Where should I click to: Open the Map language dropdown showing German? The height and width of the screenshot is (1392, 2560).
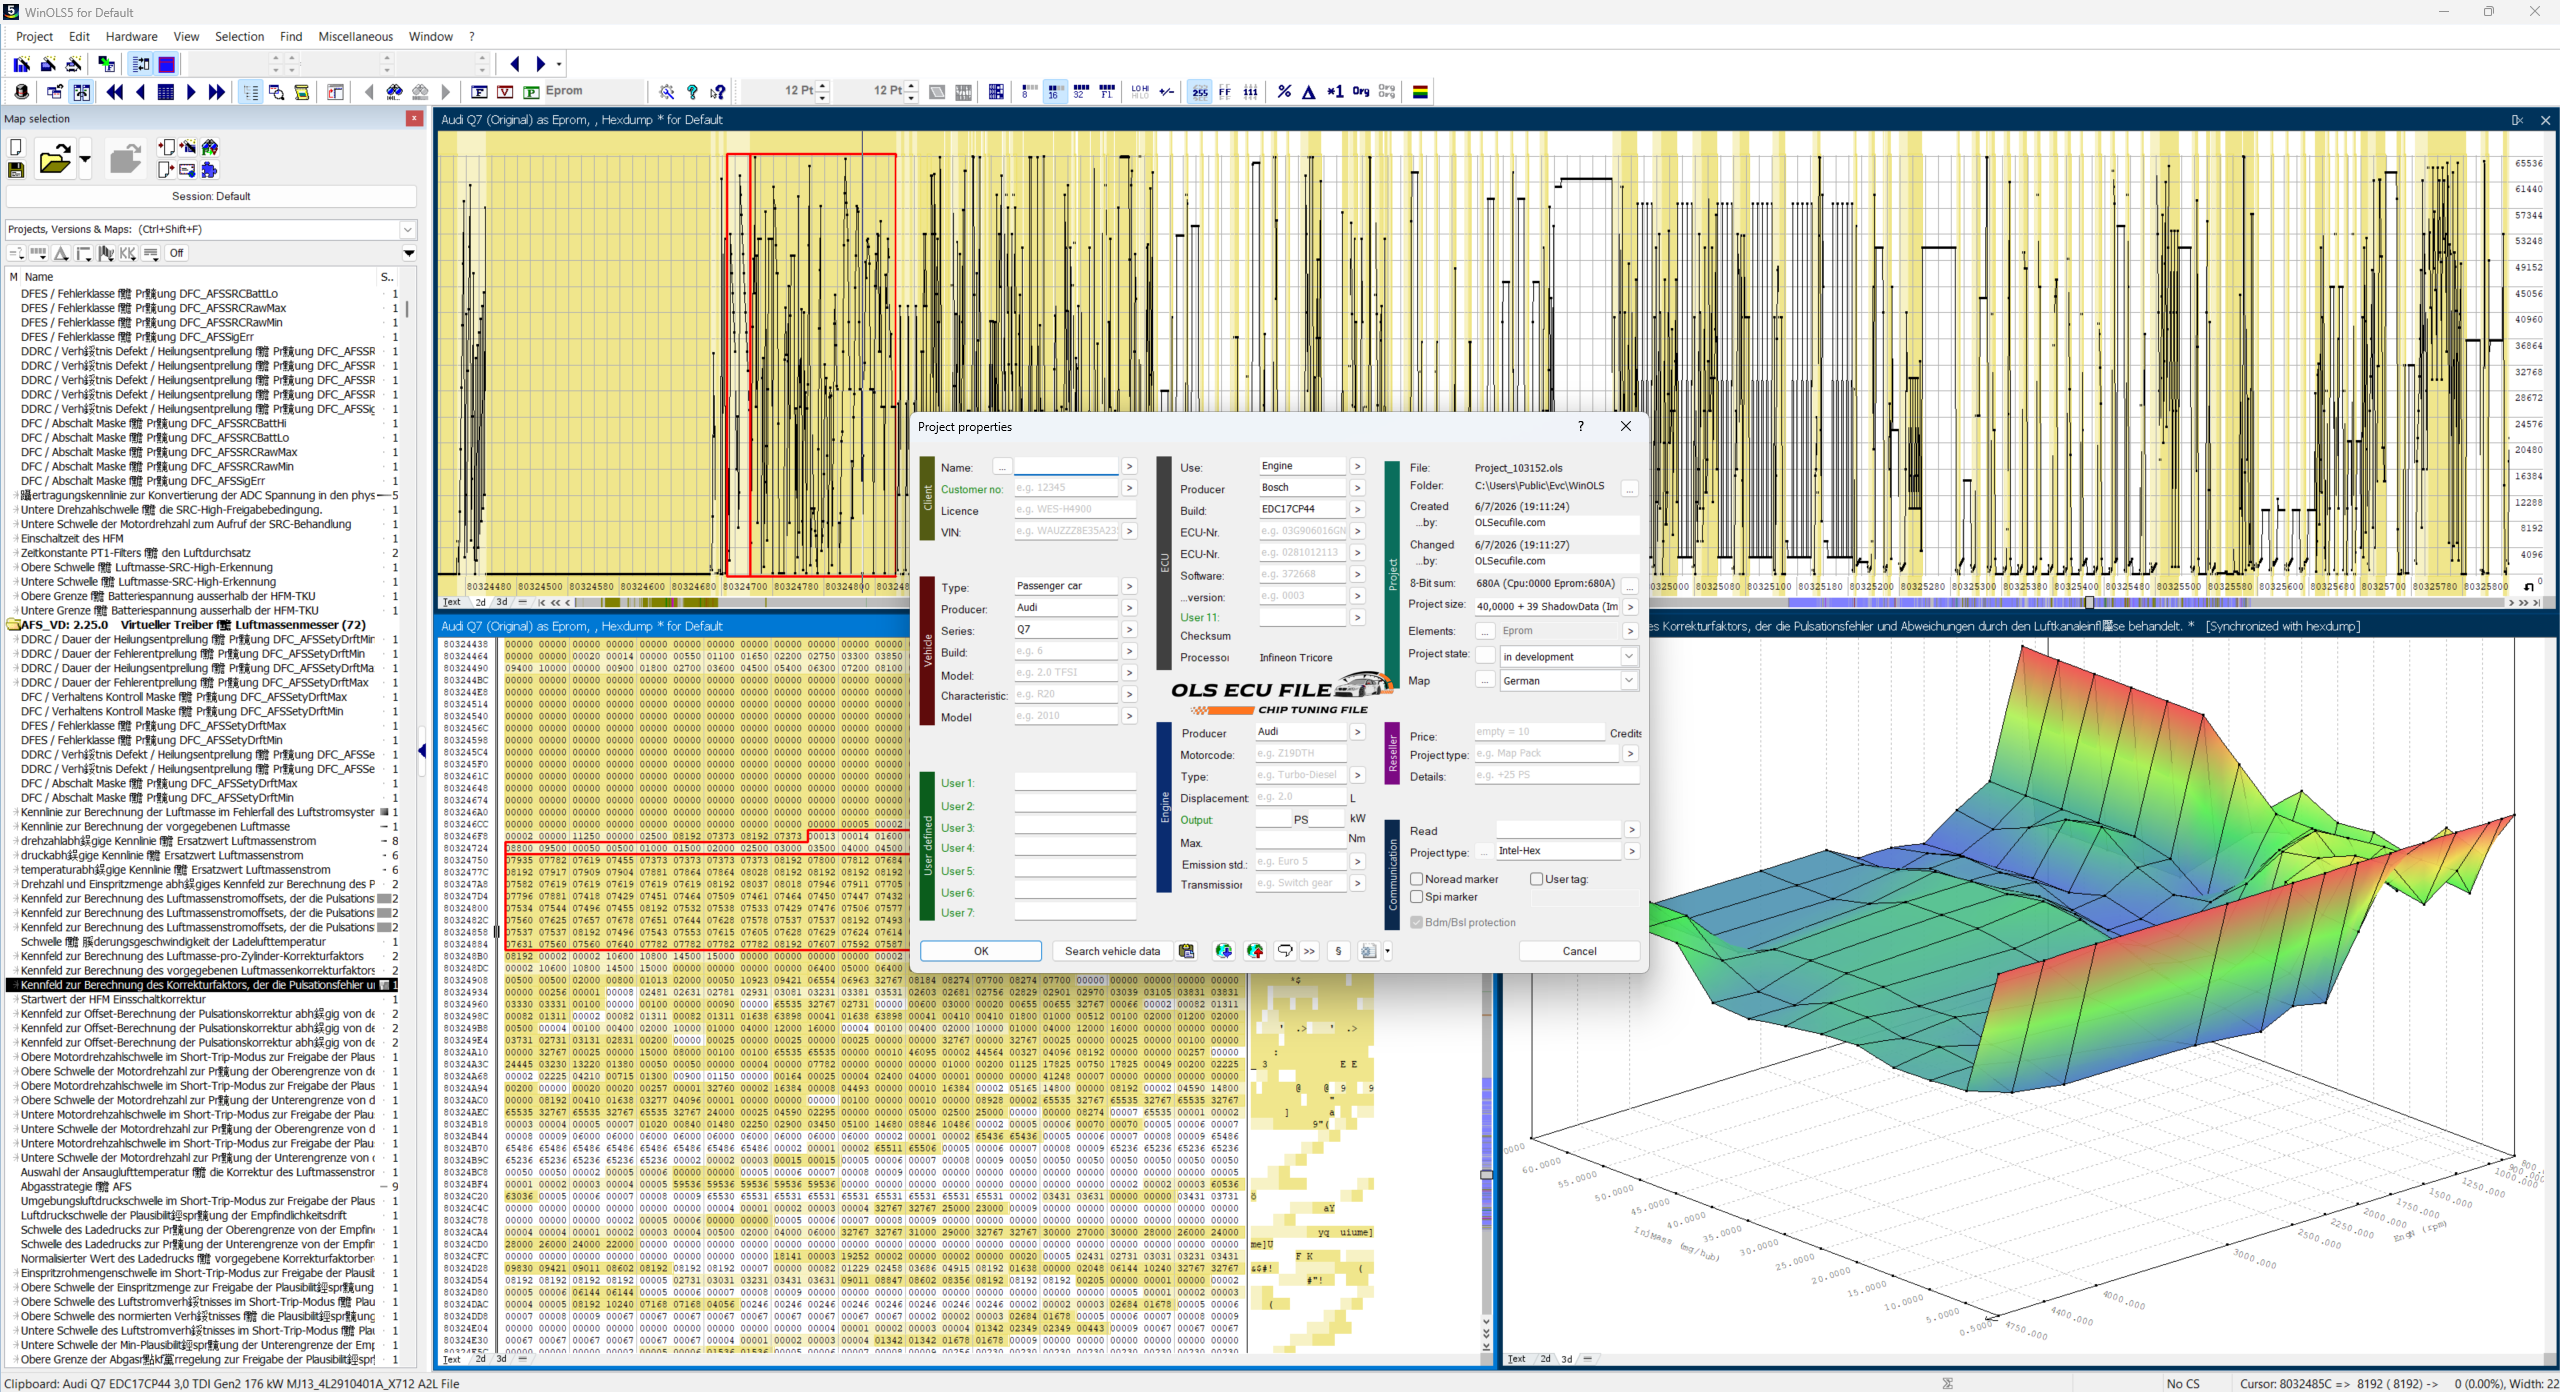1629,680
